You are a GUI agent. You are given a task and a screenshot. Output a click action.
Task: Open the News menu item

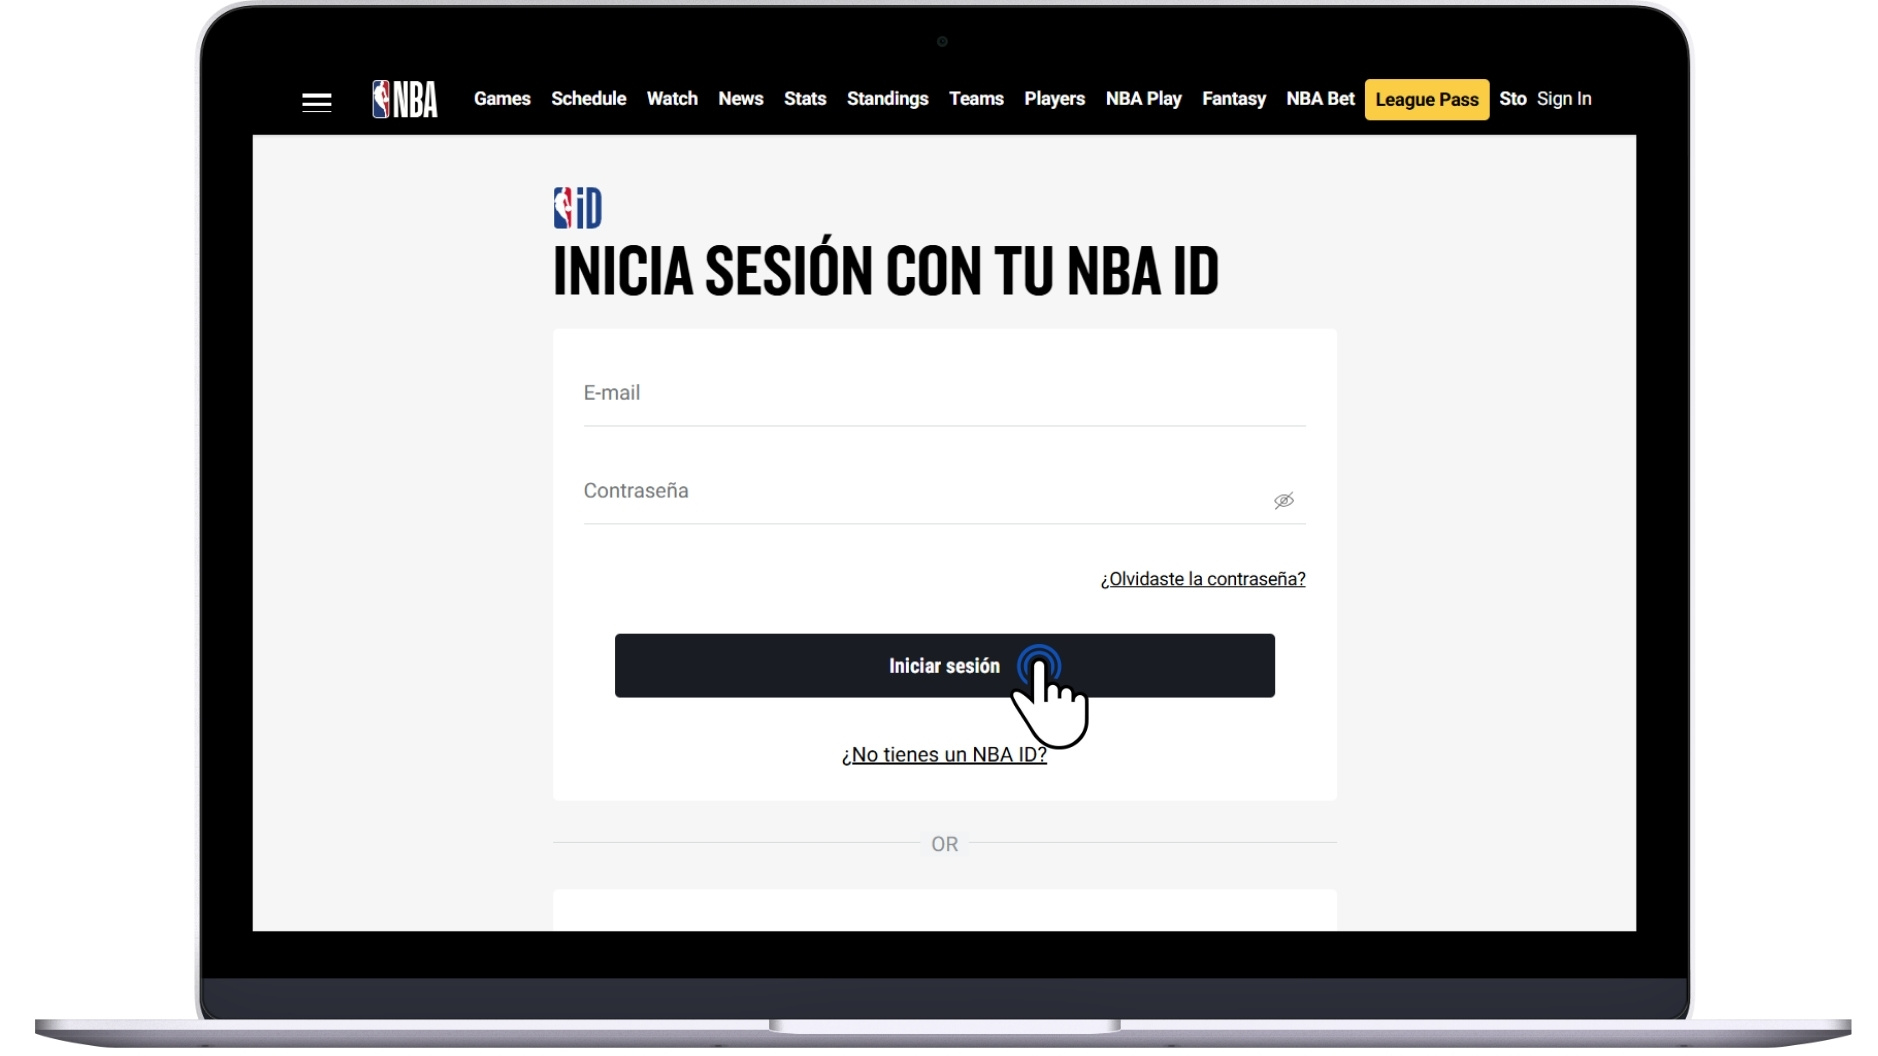tap(740, 99)
